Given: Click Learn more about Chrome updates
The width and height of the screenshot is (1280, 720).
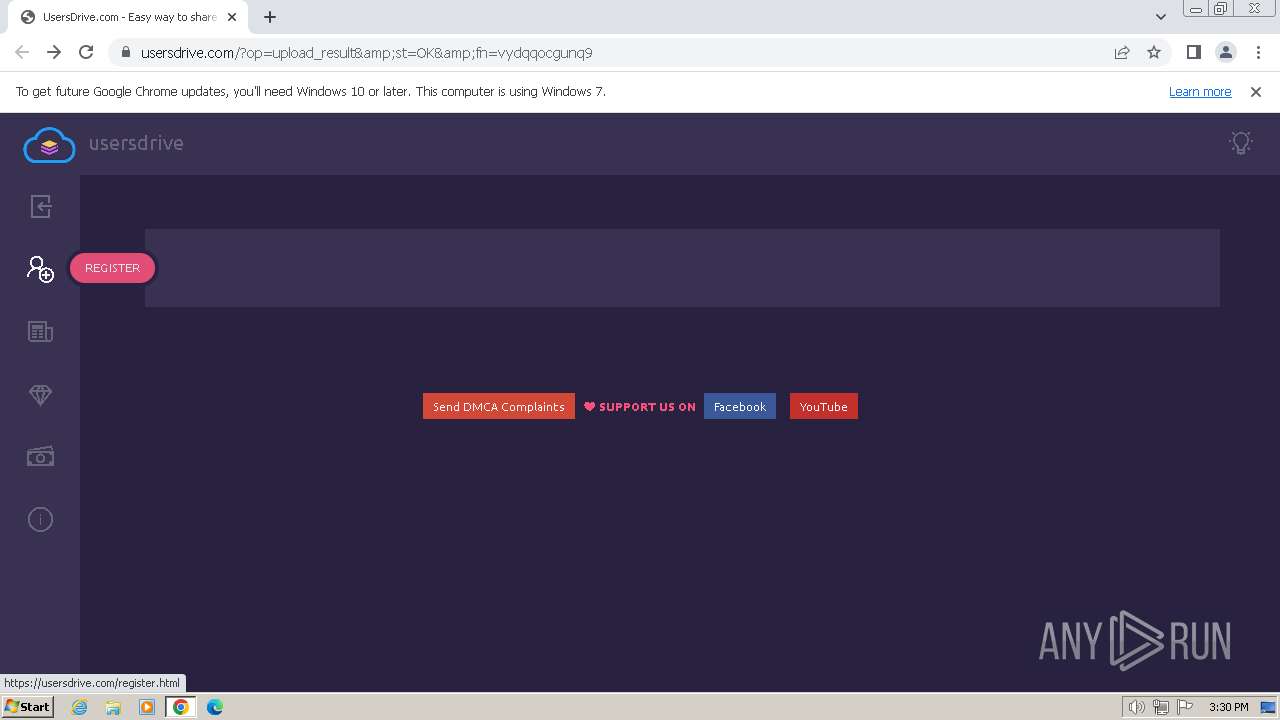Looking at the screenshot, I should [x=1200, y=91].
